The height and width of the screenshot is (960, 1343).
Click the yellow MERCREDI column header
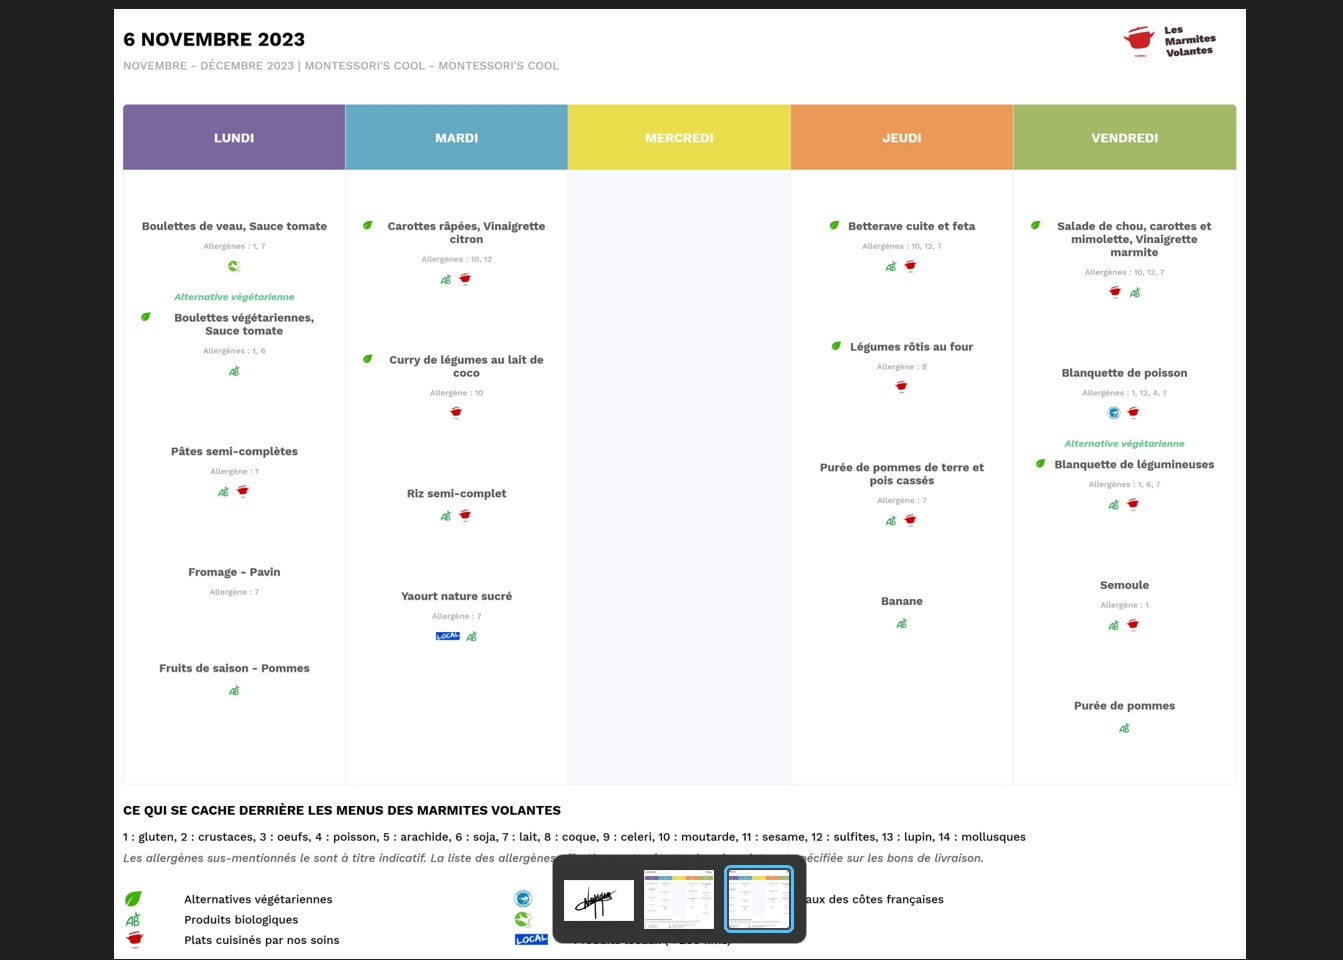coord(679,138)
